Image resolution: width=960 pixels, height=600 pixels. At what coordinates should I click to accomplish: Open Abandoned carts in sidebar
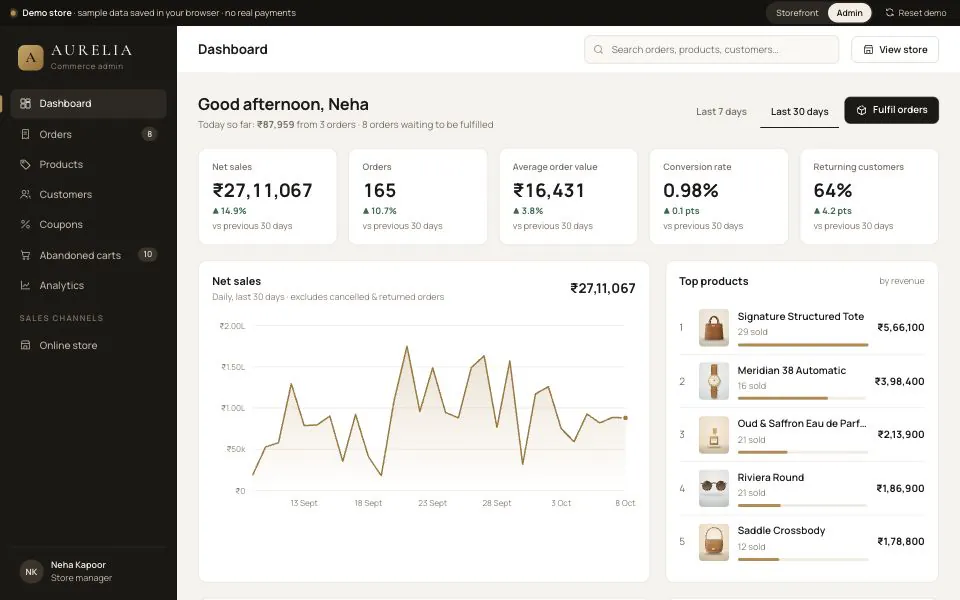88,255
